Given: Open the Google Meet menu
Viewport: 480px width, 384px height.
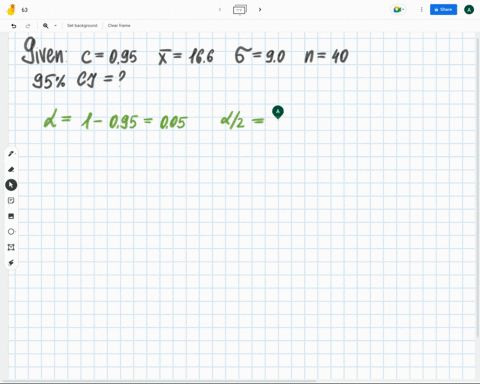Looking at the screenshot, I should coord(399,10).
